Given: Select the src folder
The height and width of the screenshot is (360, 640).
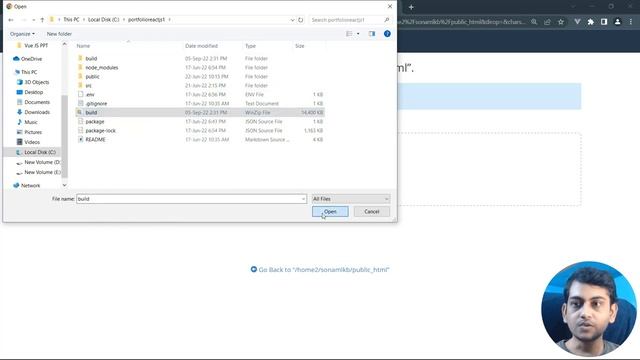Looking at the screenshot, I should [200, 85].
